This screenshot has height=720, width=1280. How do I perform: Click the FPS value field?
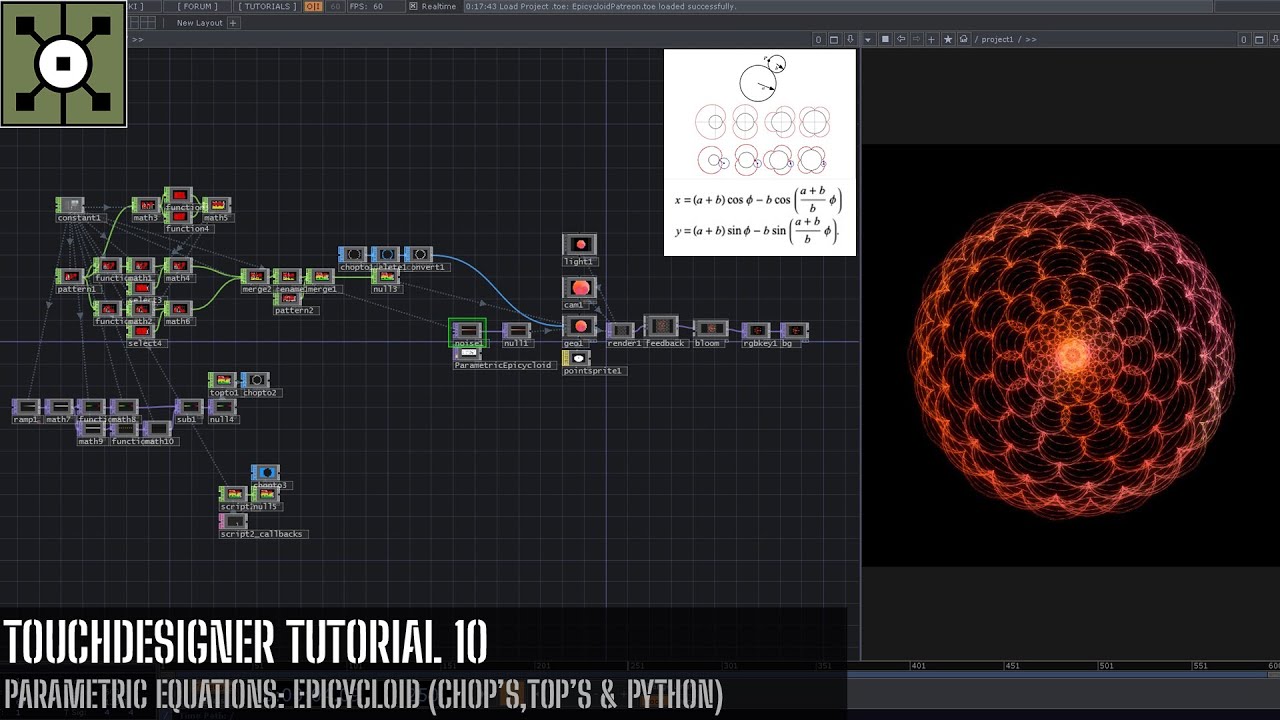tap(377, 6)
